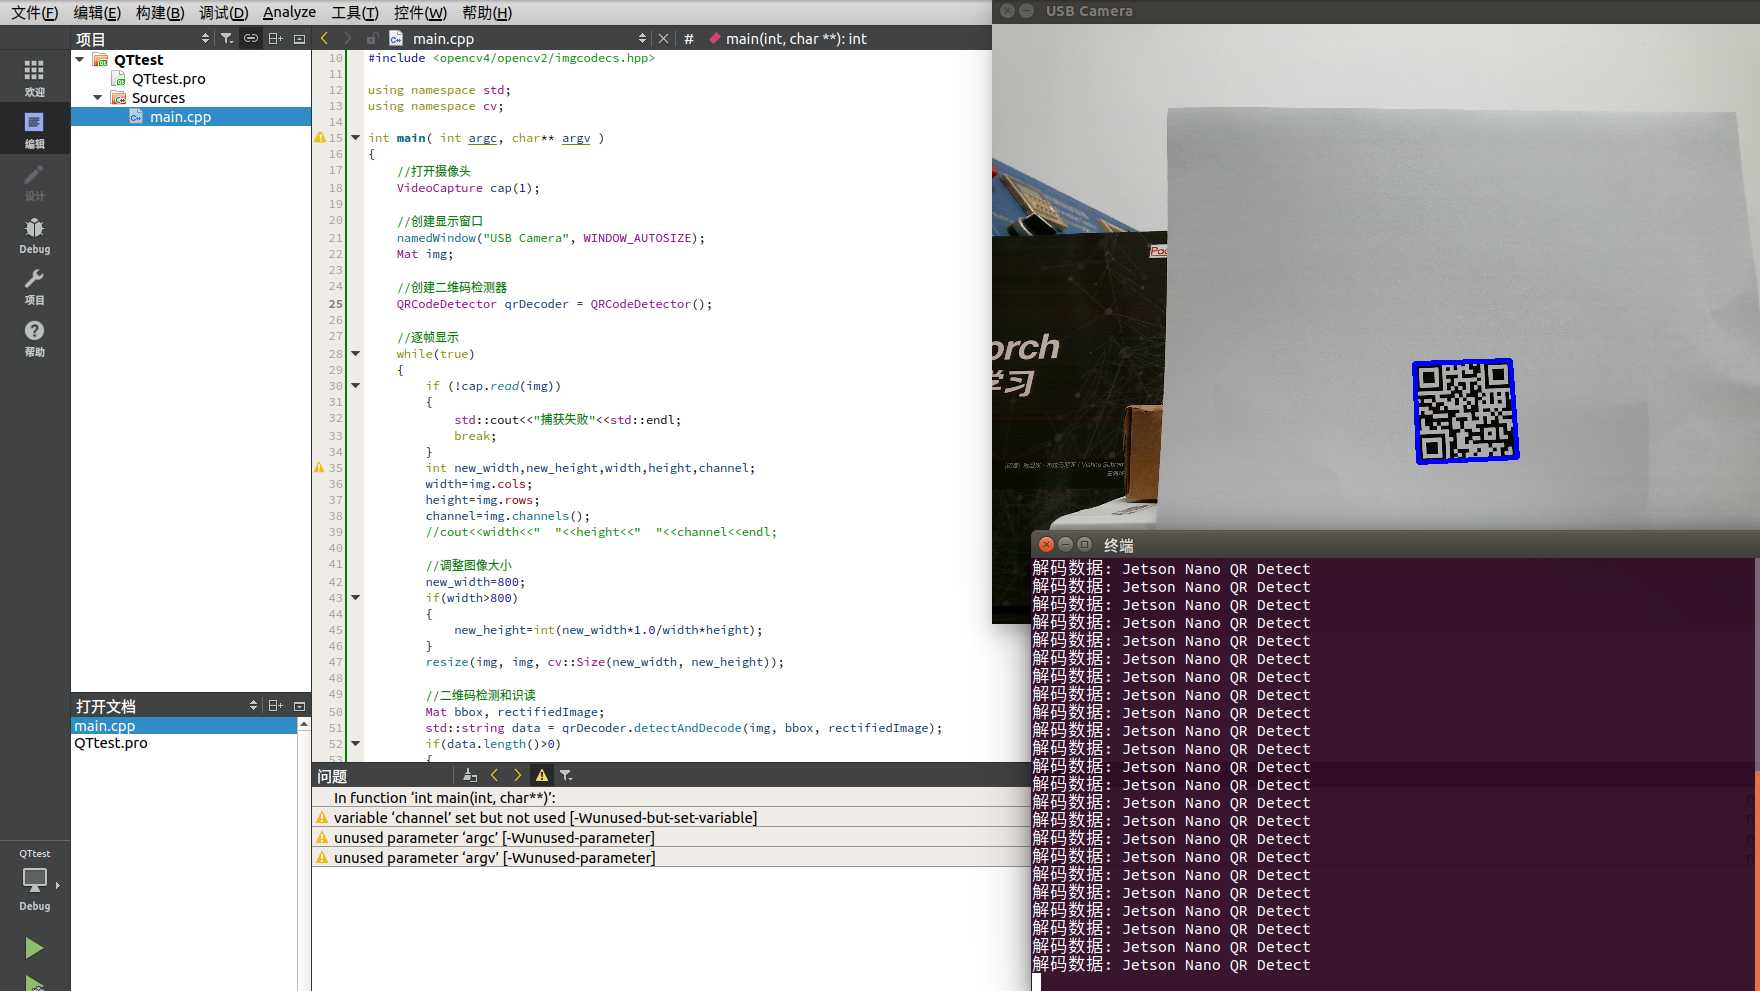Click the line 15 warning marker in editor gutter

coord(320,138)
